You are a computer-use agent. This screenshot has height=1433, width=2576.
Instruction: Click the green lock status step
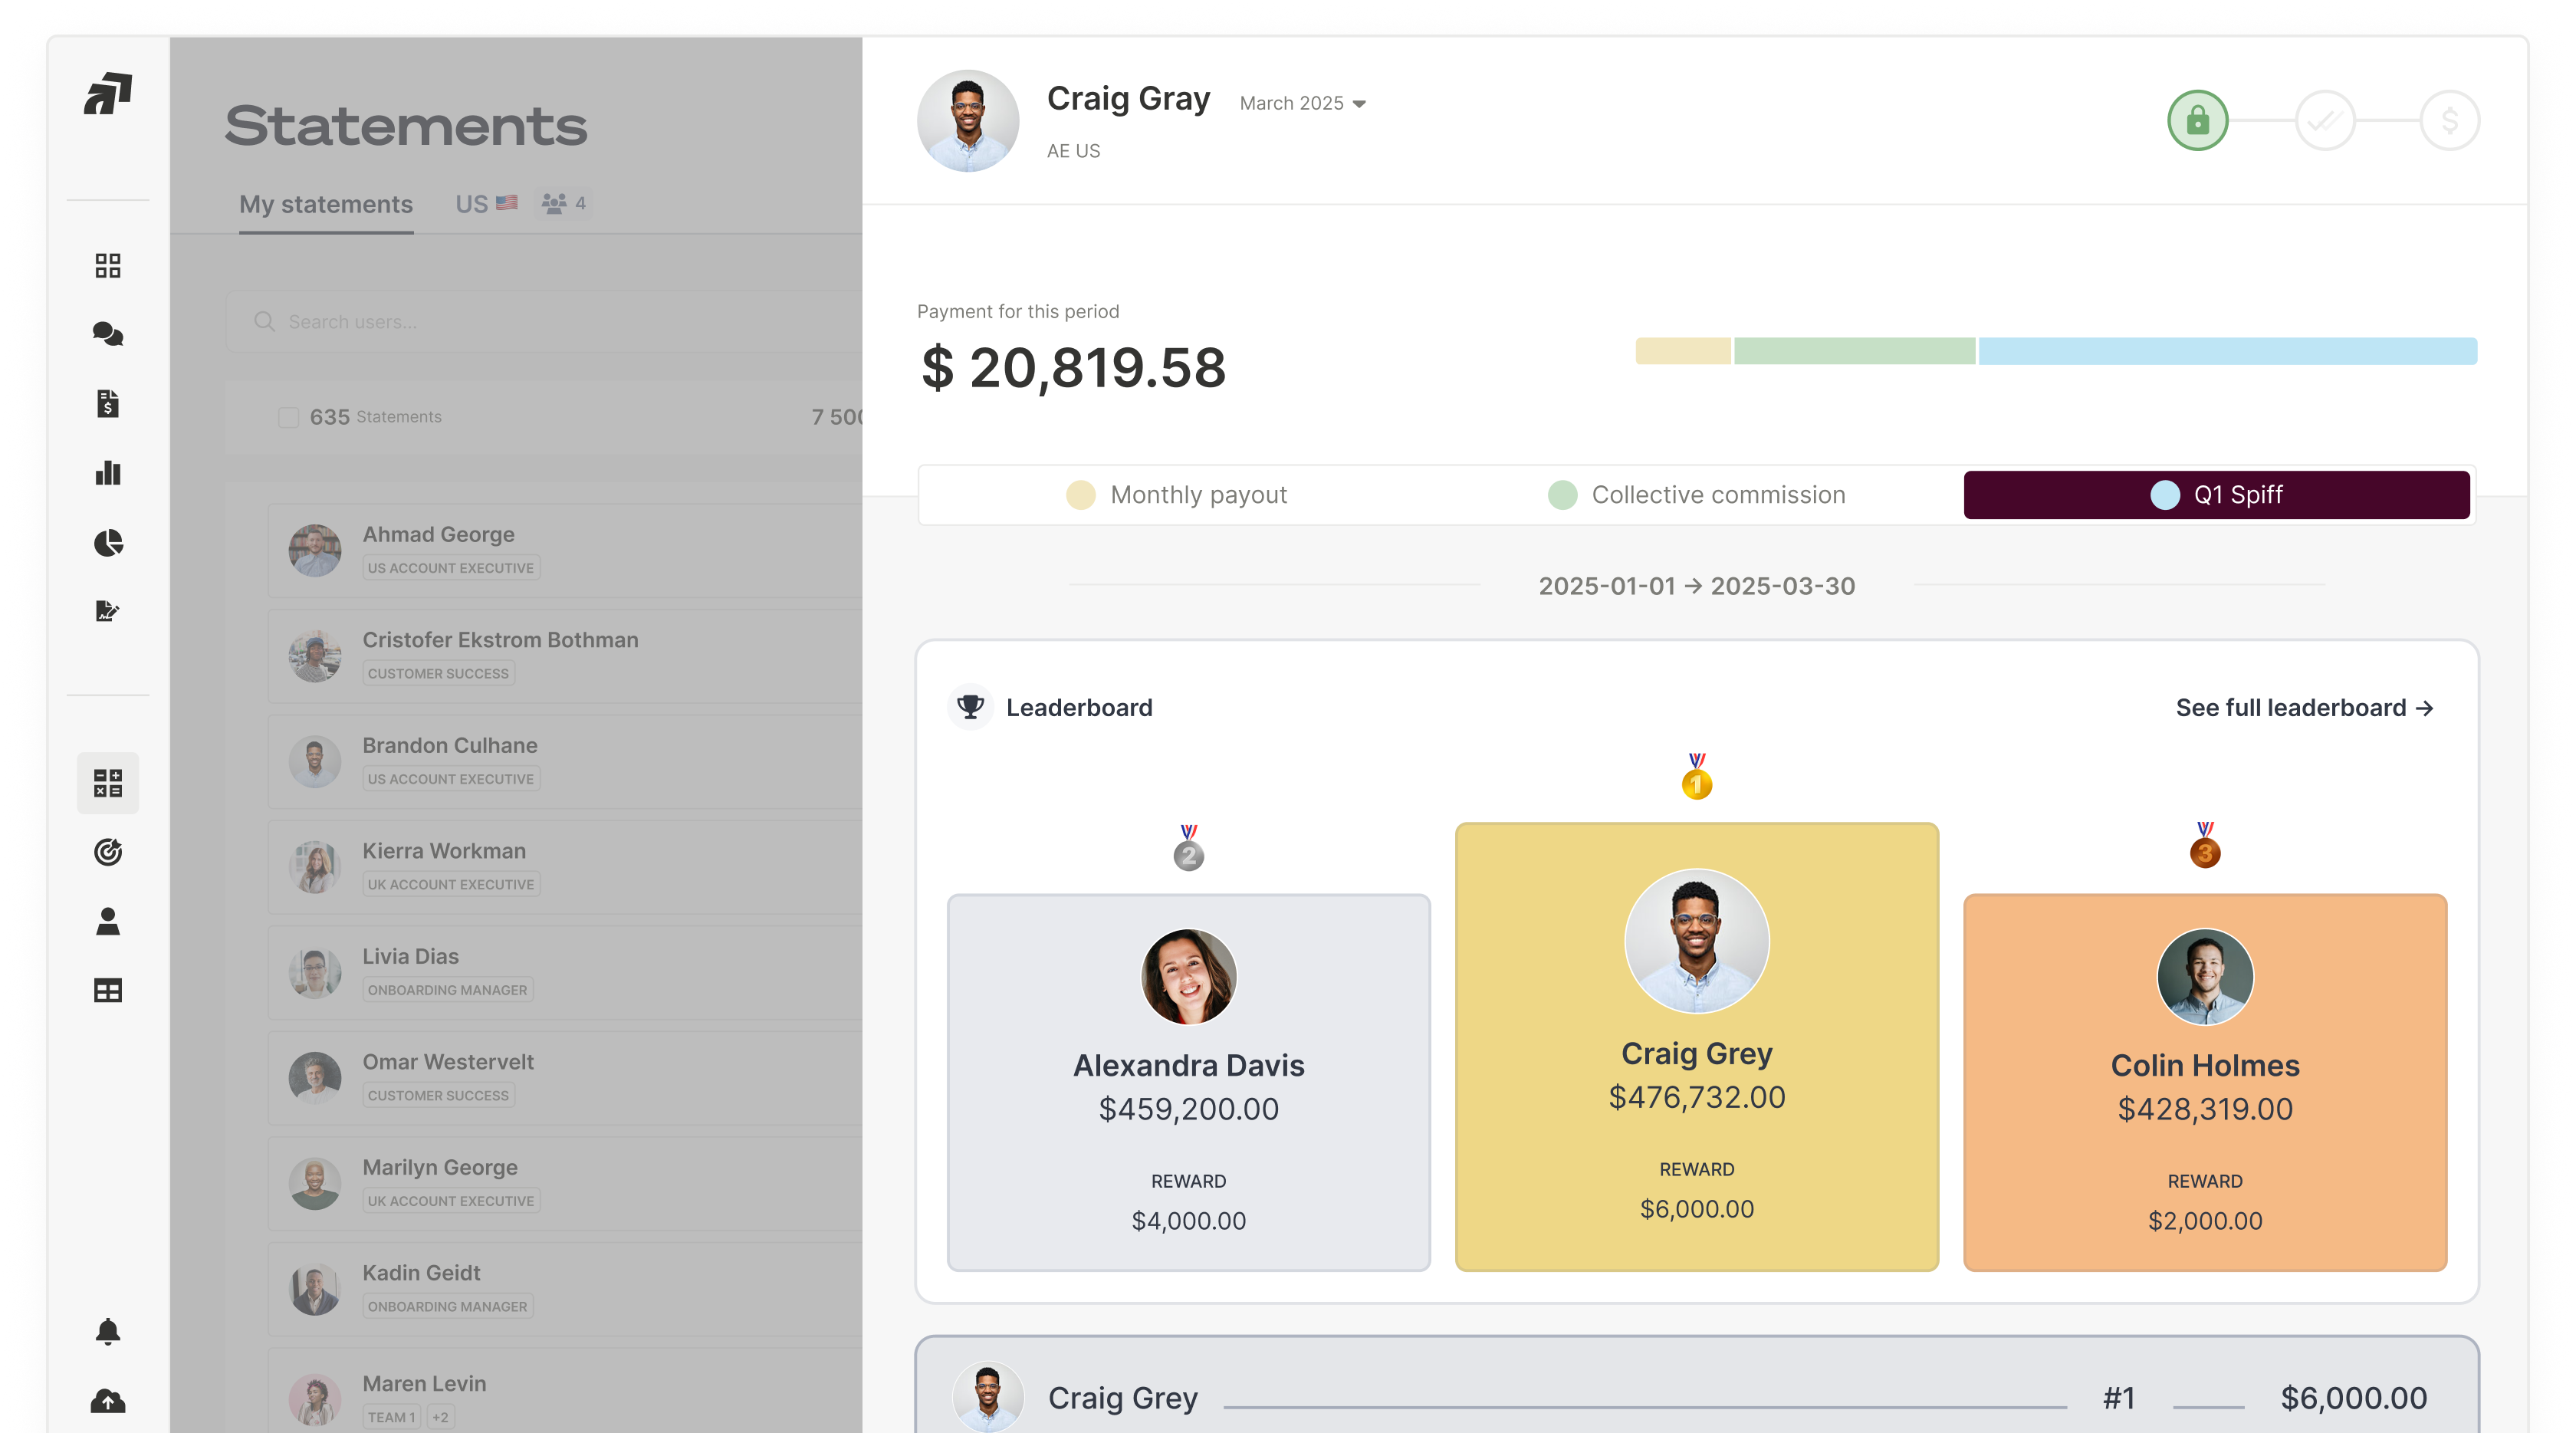coord(2197,121)
